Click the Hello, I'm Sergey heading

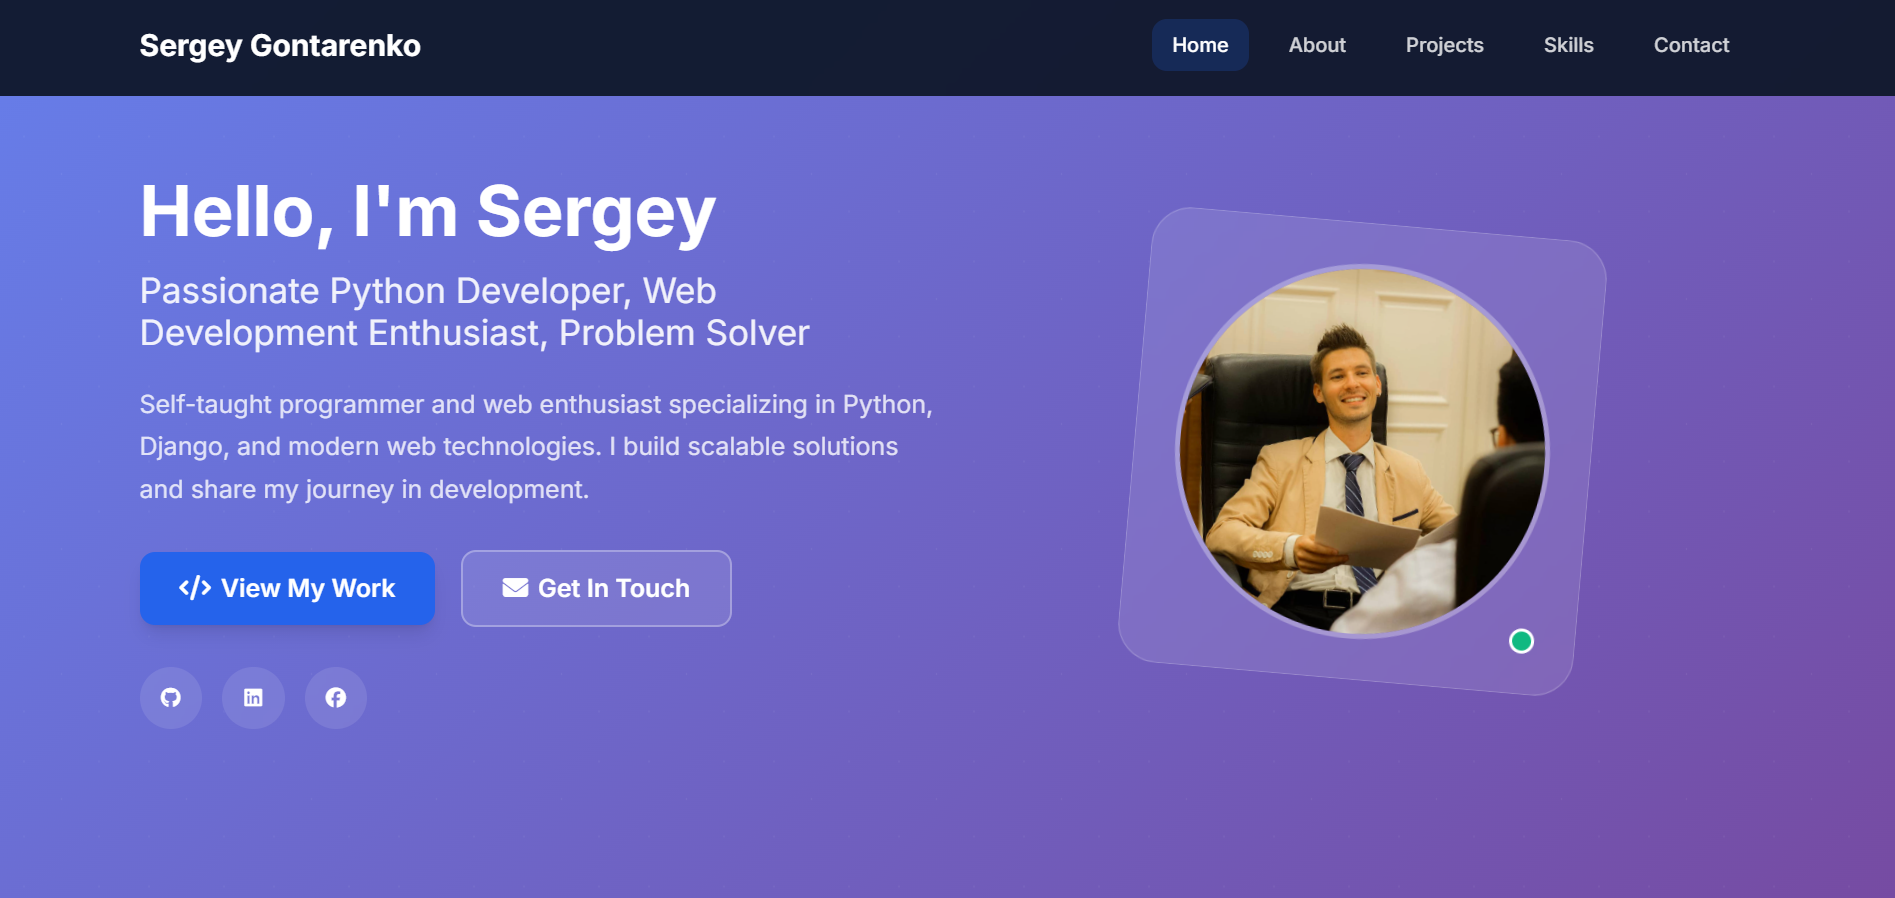[428, 212]
